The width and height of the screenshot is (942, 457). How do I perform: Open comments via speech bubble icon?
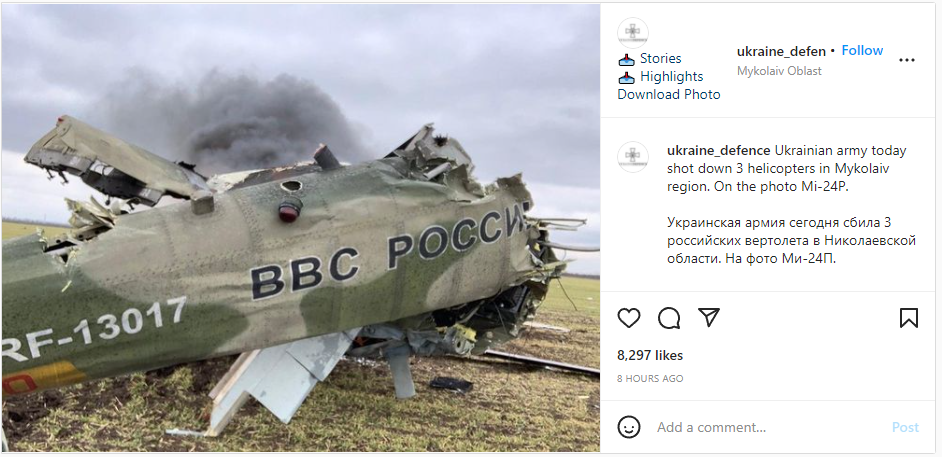point(669,318)
